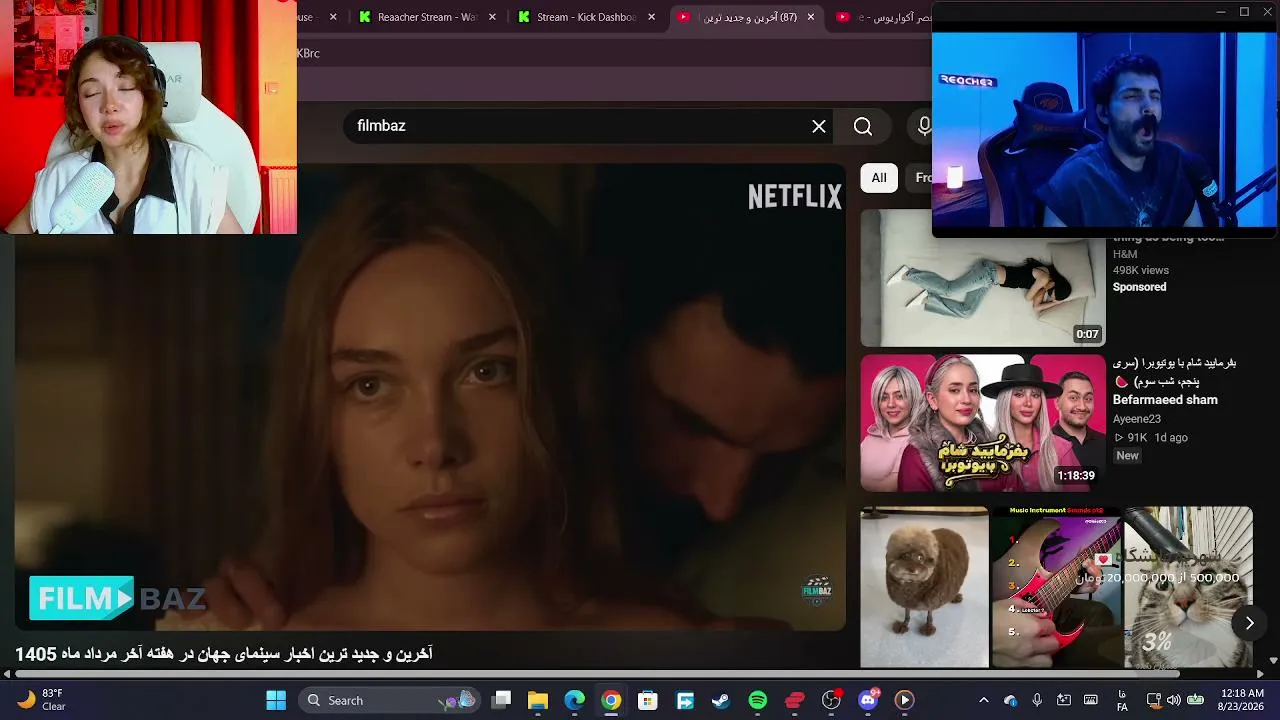
Task: Click the vertical scrollbar's down arrow
Action: tap(1273, 661)
